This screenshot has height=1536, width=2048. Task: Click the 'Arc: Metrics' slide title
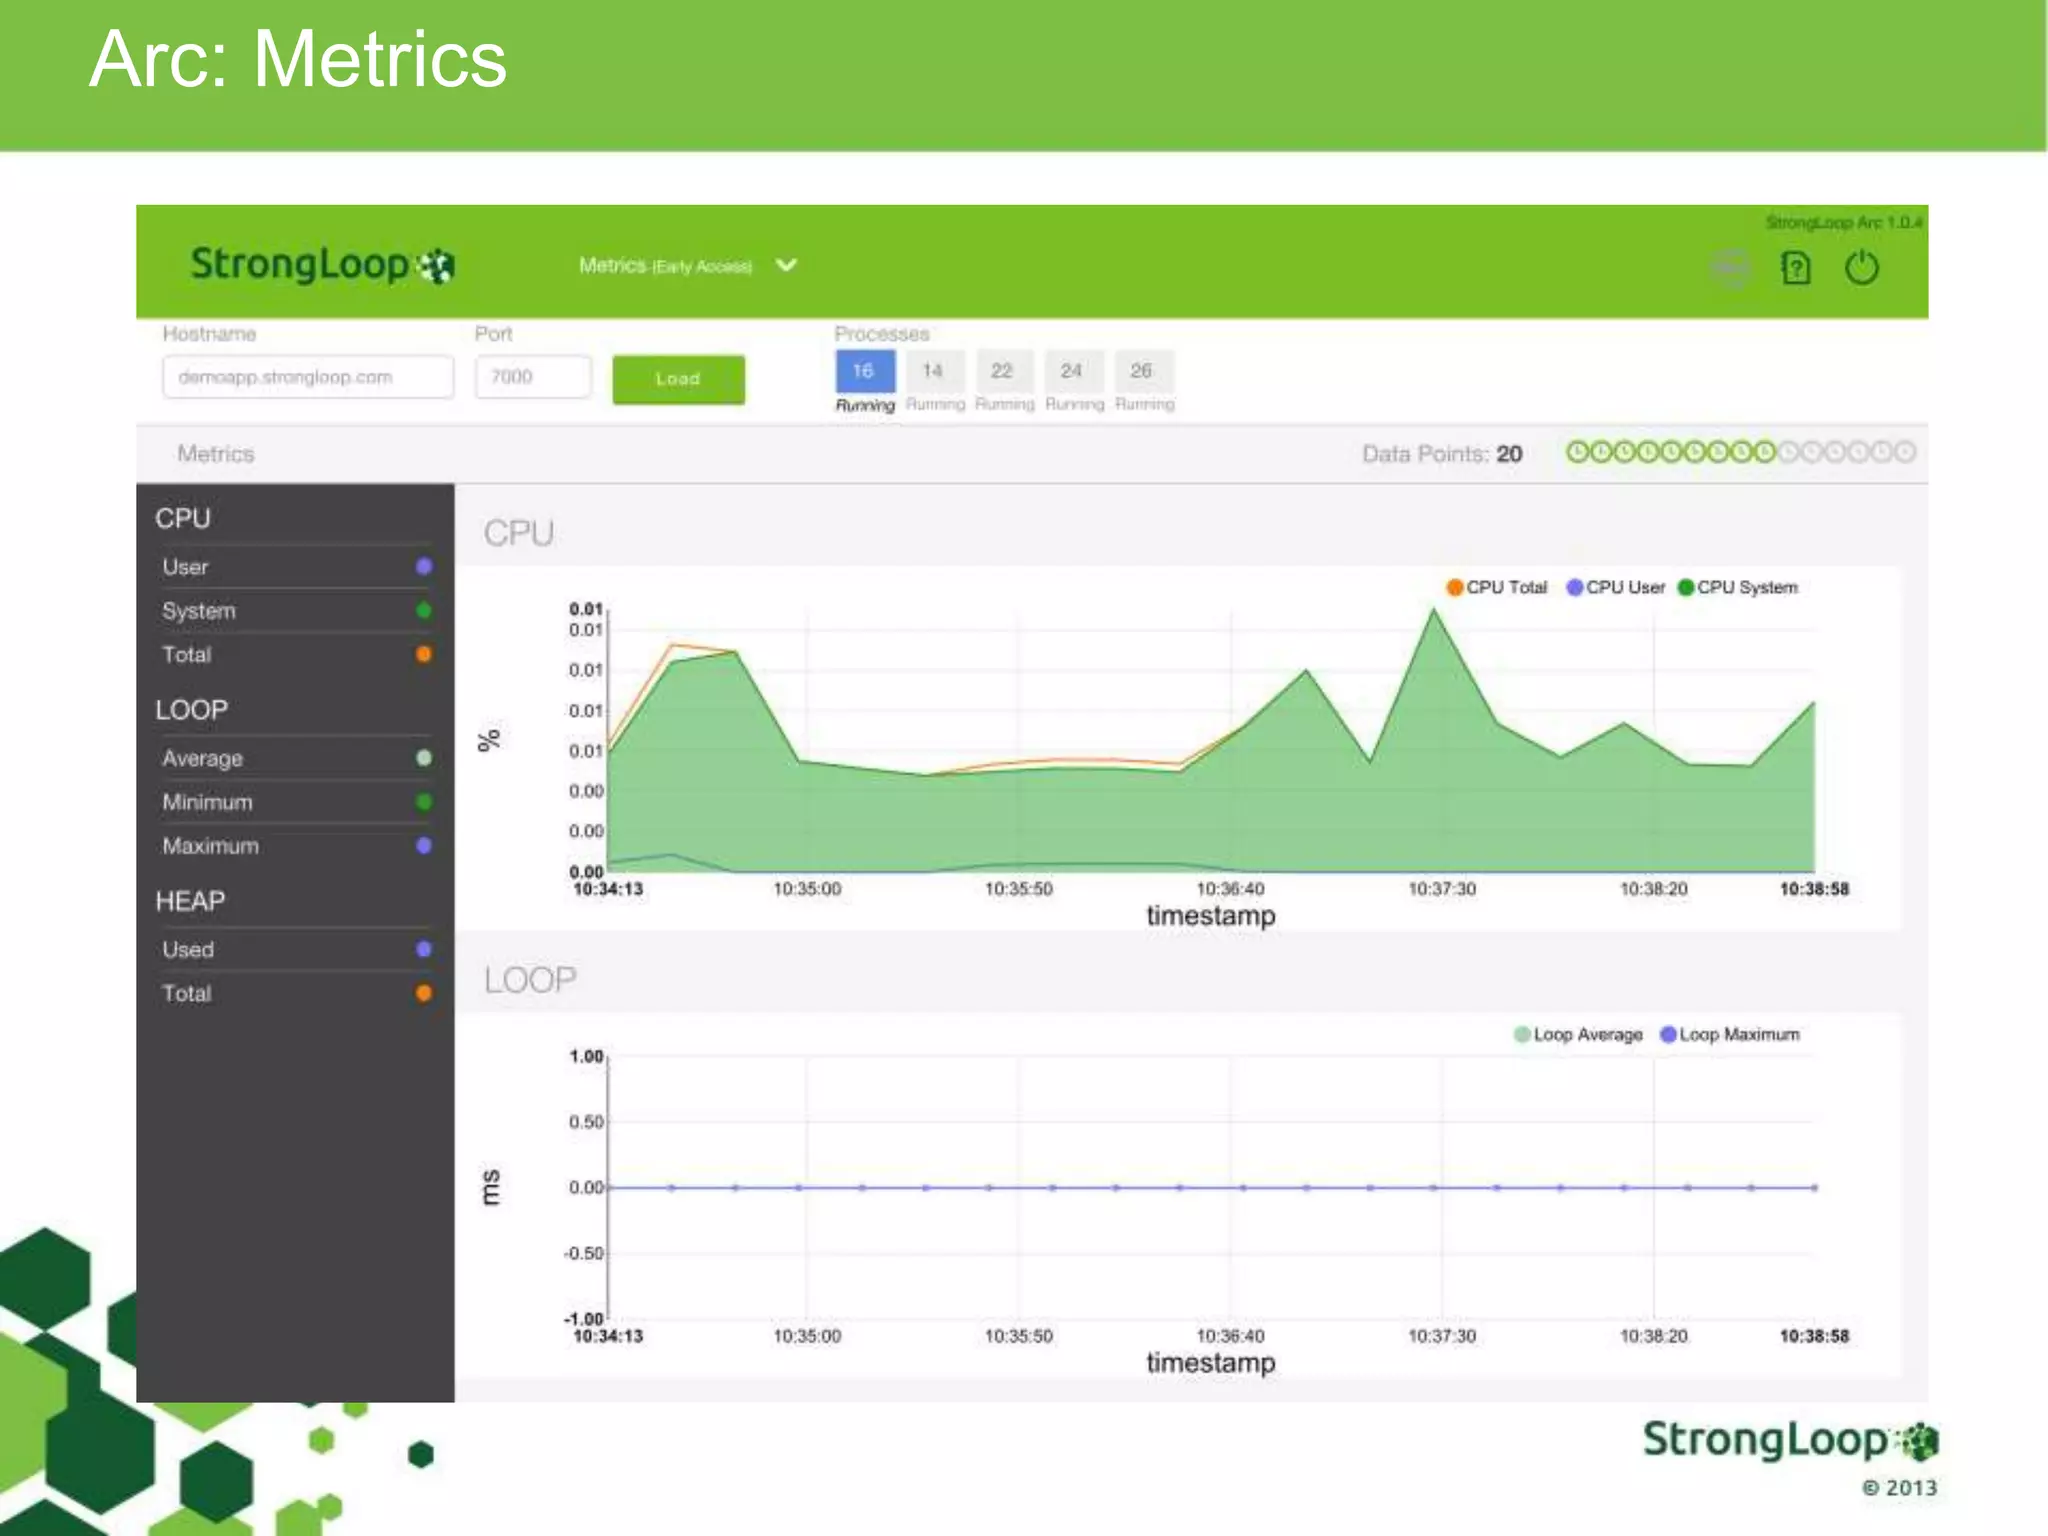298,59
